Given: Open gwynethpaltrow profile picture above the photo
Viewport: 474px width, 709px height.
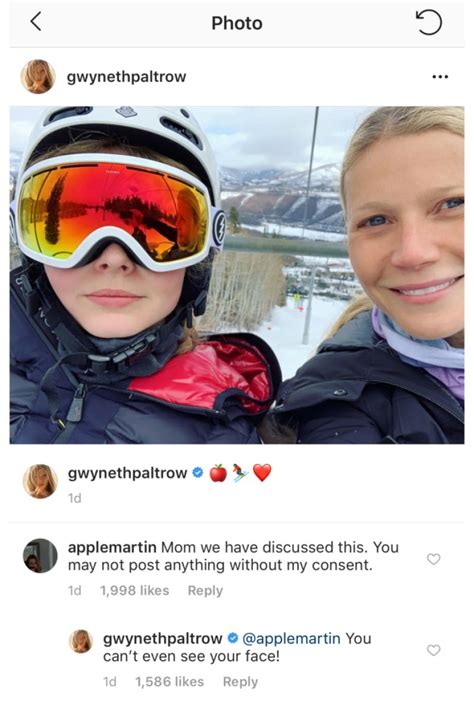Looking at the screenshot, I should tap(38, 76).
